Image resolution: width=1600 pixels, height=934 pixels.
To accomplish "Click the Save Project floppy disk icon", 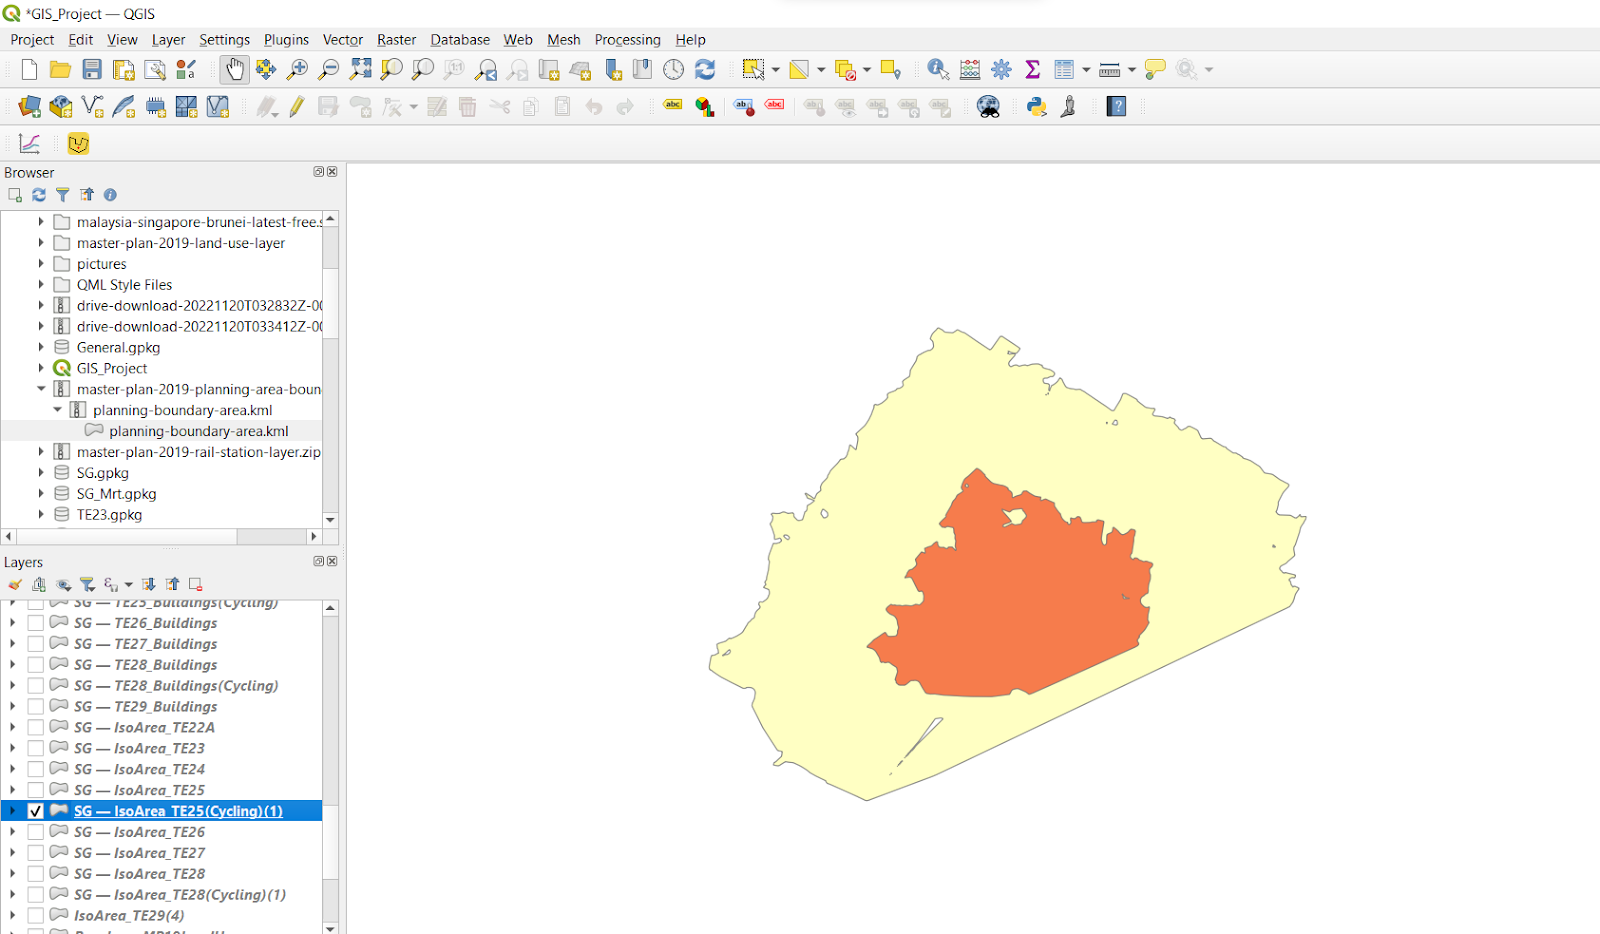I will [92, 69].
